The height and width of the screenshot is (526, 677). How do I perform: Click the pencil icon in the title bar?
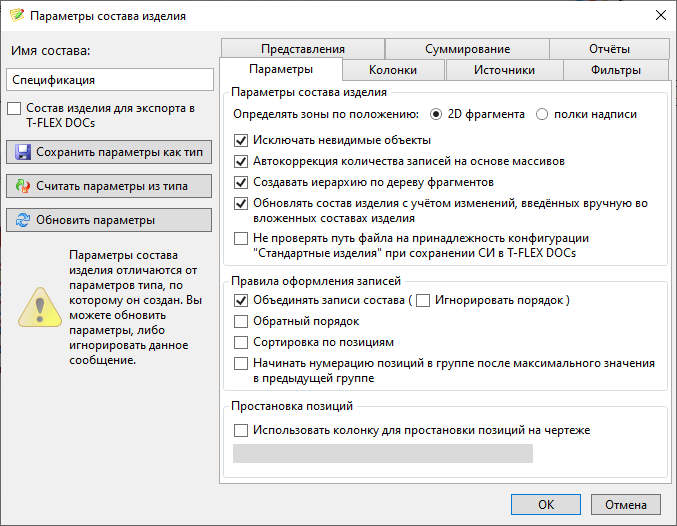point(17,16)
